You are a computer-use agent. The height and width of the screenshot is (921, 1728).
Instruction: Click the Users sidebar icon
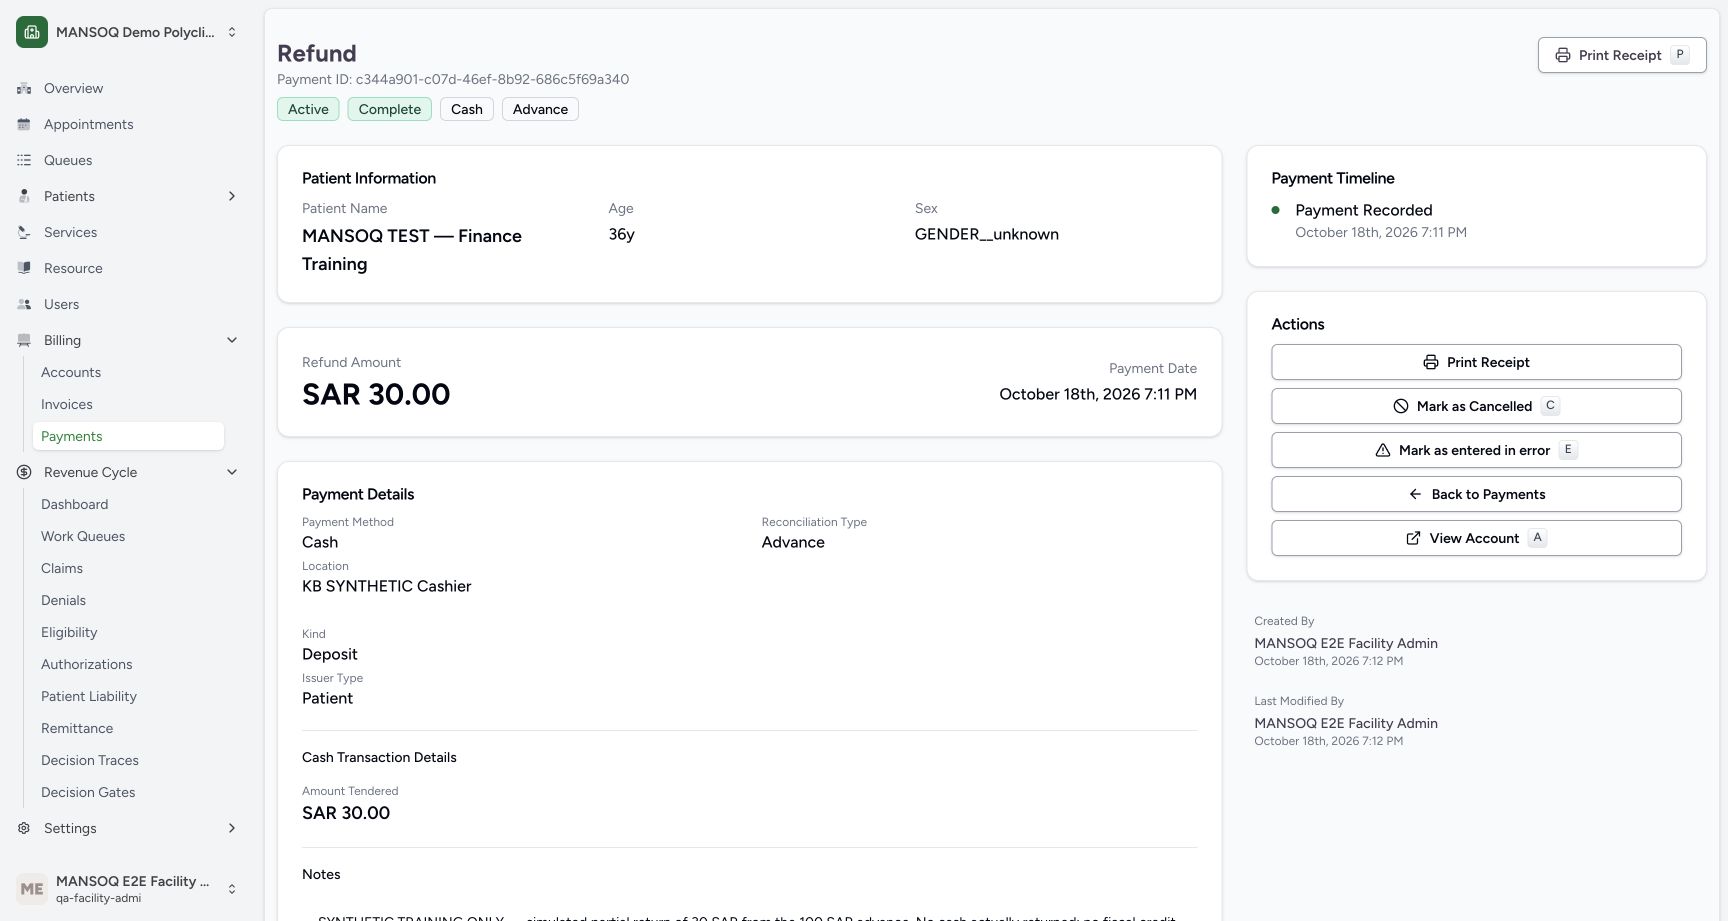click(x=24, y=304)
